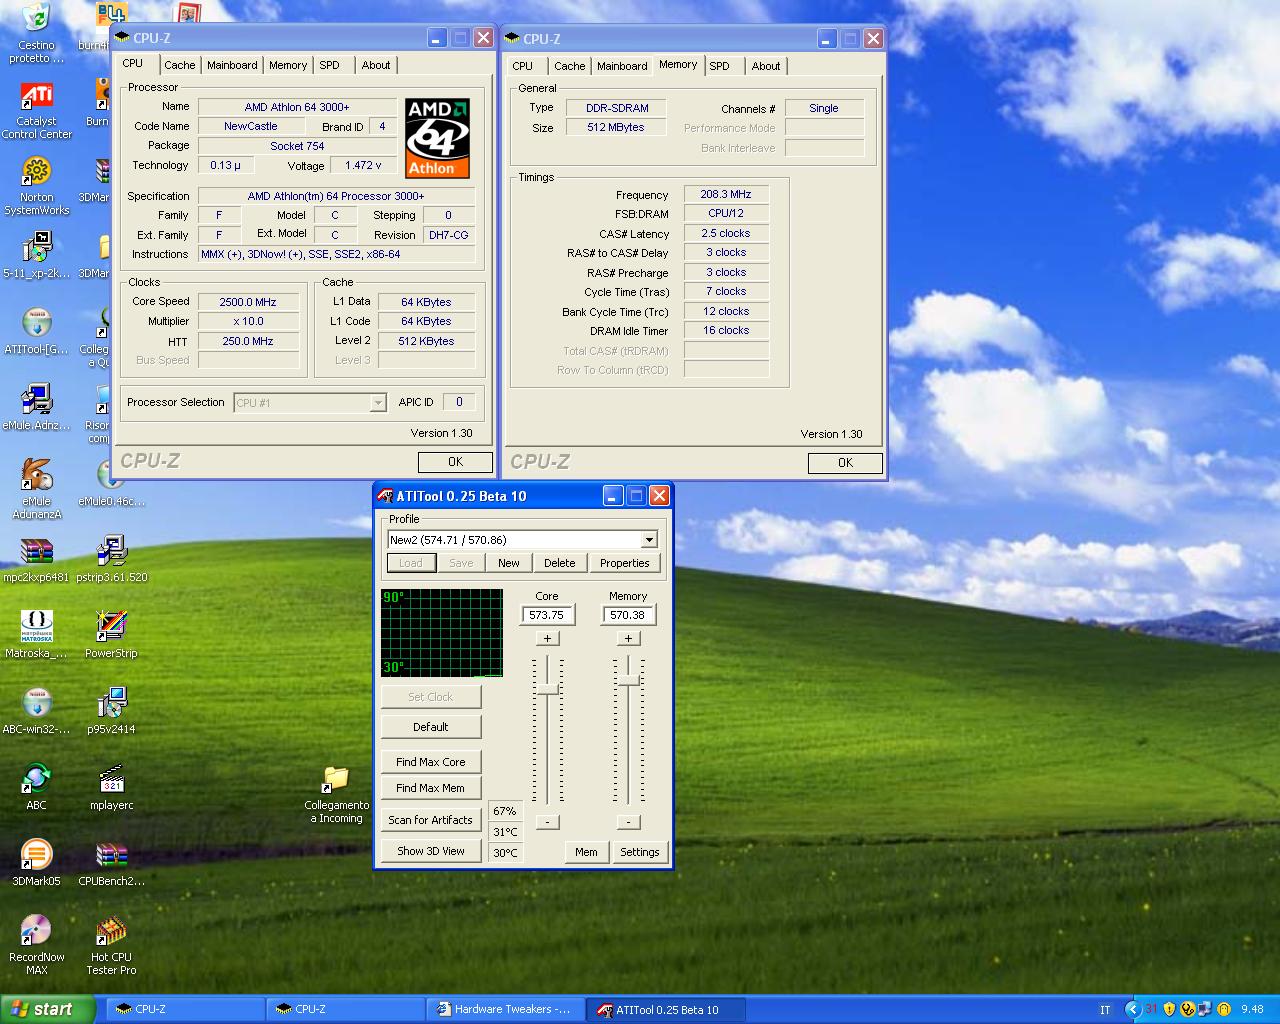This screenshot has width=1280, height=1024.
Task: Open SPD tab in right CPU-Z window
Action: point(719,66)
